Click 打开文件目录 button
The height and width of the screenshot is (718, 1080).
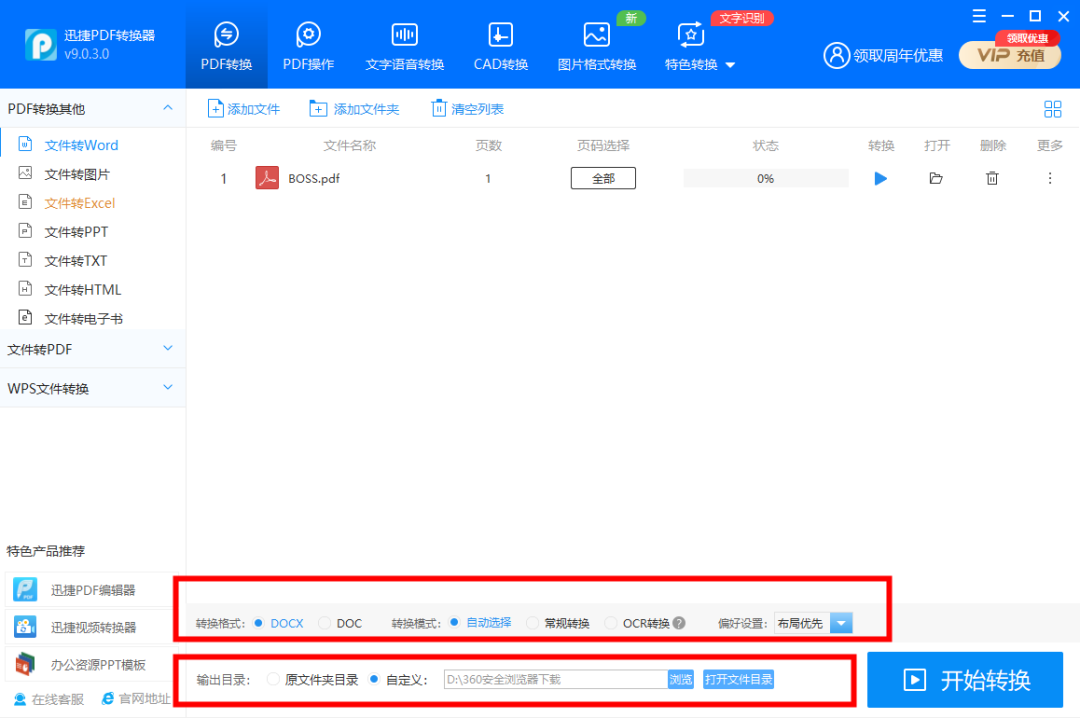click(738, 679)
